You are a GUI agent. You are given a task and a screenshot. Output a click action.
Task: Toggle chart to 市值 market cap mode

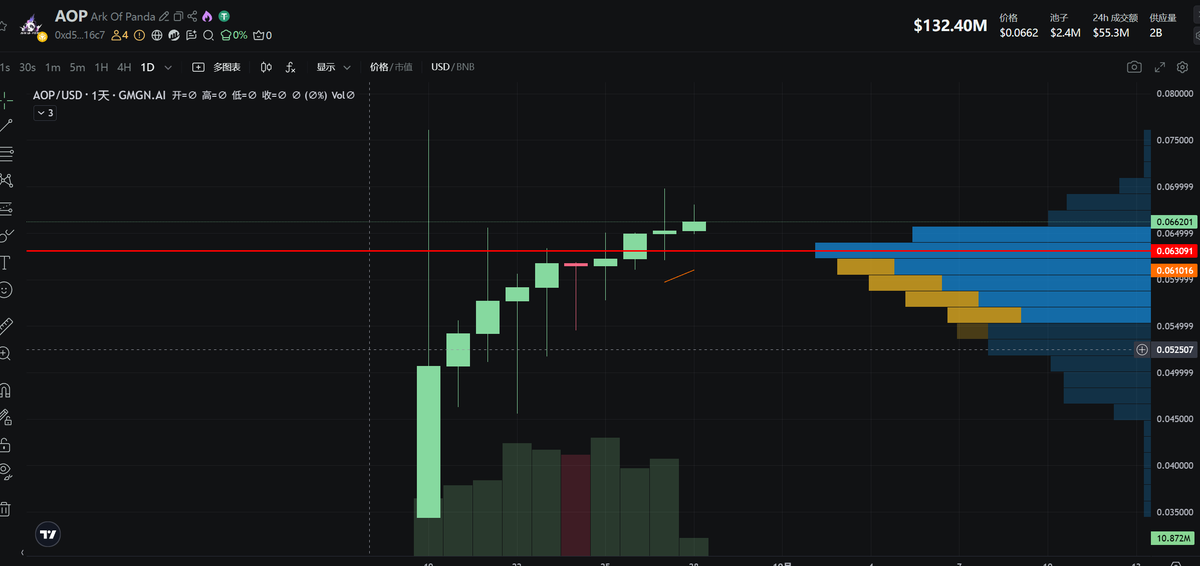403,67
